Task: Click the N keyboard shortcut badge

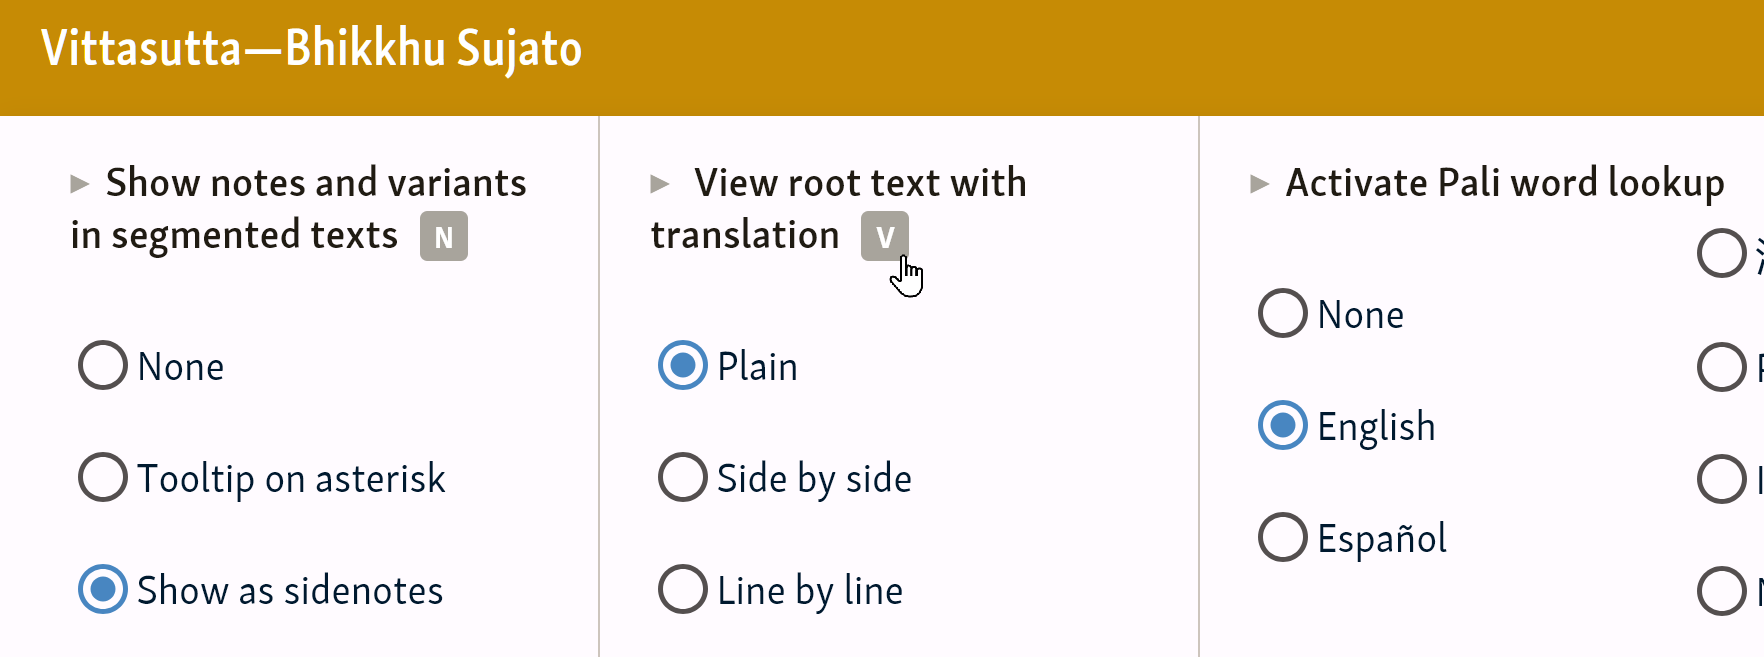Action: (443, 237)
